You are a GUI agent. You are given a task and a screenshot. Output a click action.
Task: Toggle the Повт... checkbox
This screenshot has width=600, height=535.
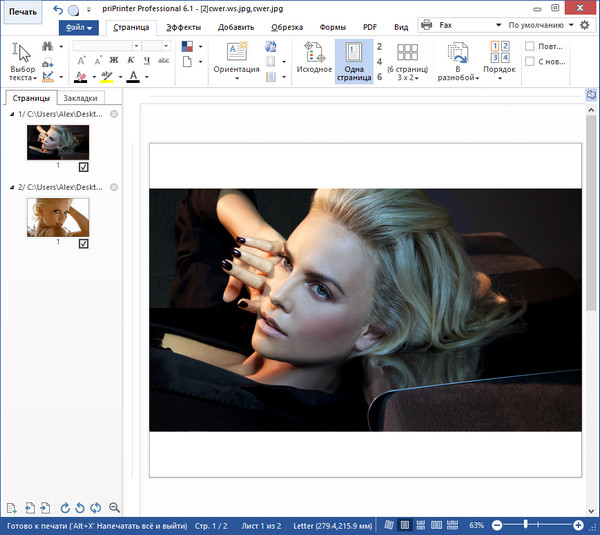click(x=530, y=46)
